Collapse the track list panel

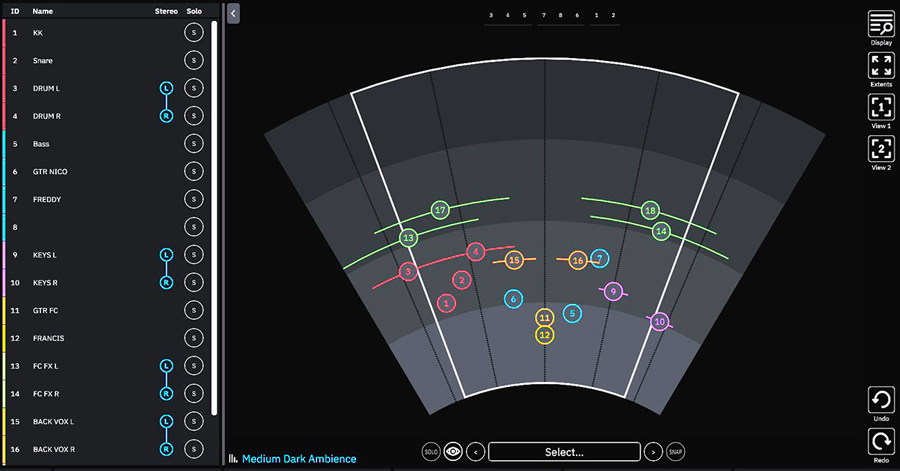coord(233,14)
